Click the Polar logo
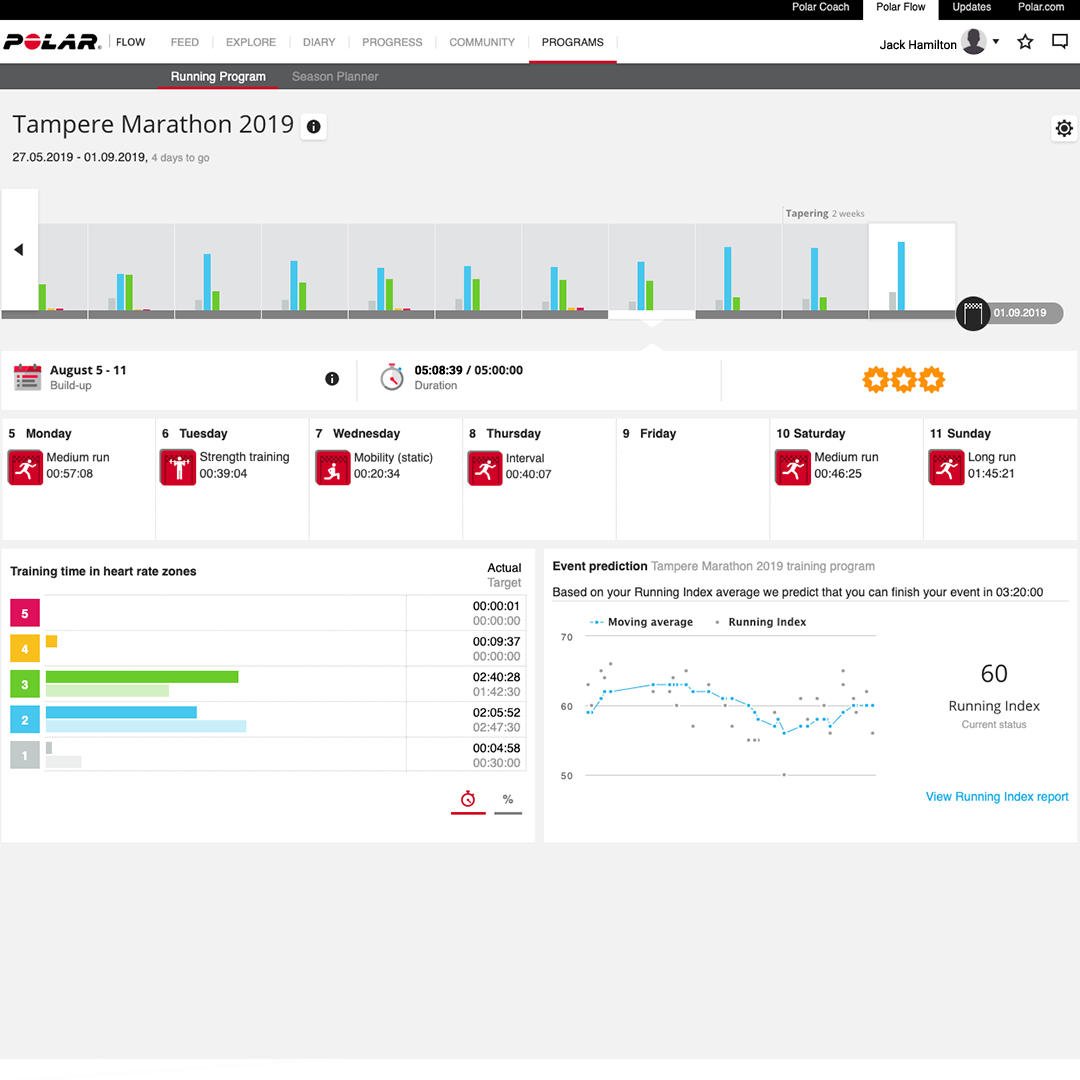 [52, 42]
